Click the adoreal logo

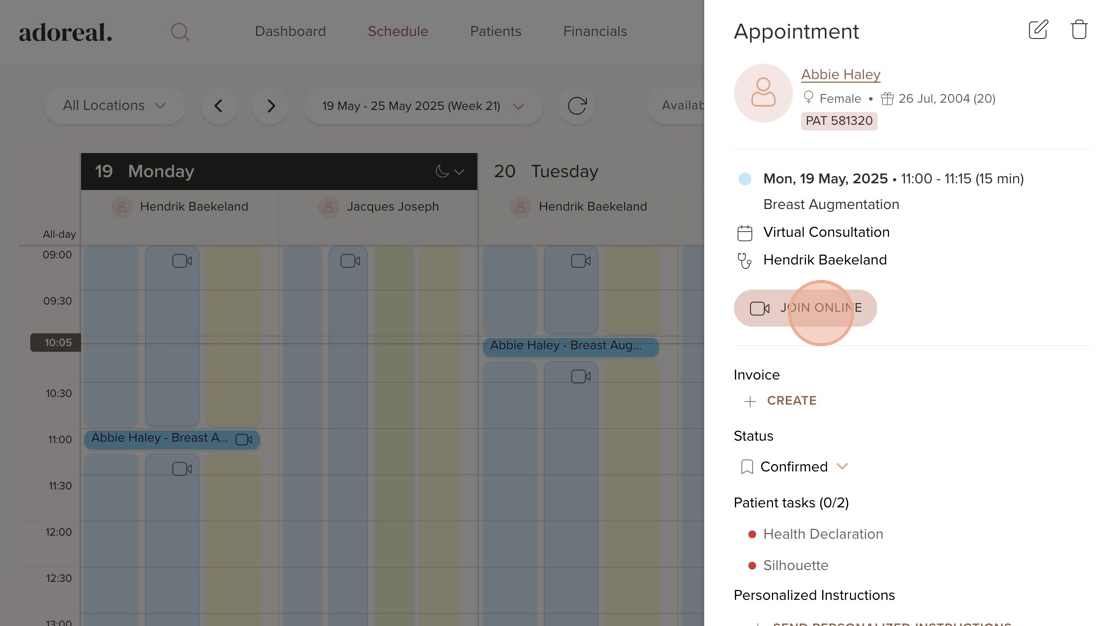click(x=65, y=32)
